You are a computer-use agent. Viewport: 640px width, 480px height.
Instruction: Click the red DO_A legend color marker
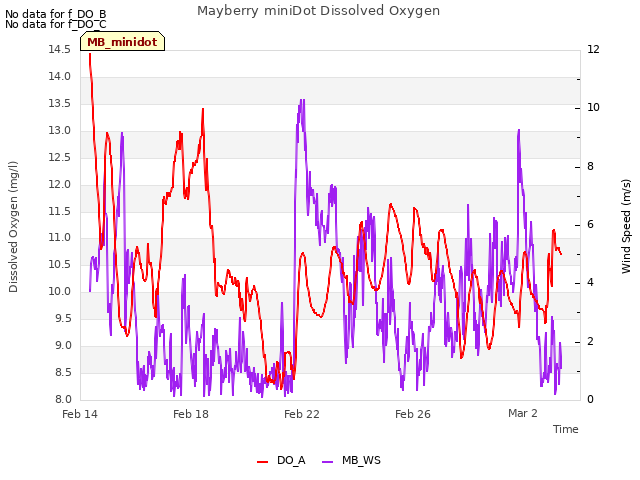(x=262, y=462)
